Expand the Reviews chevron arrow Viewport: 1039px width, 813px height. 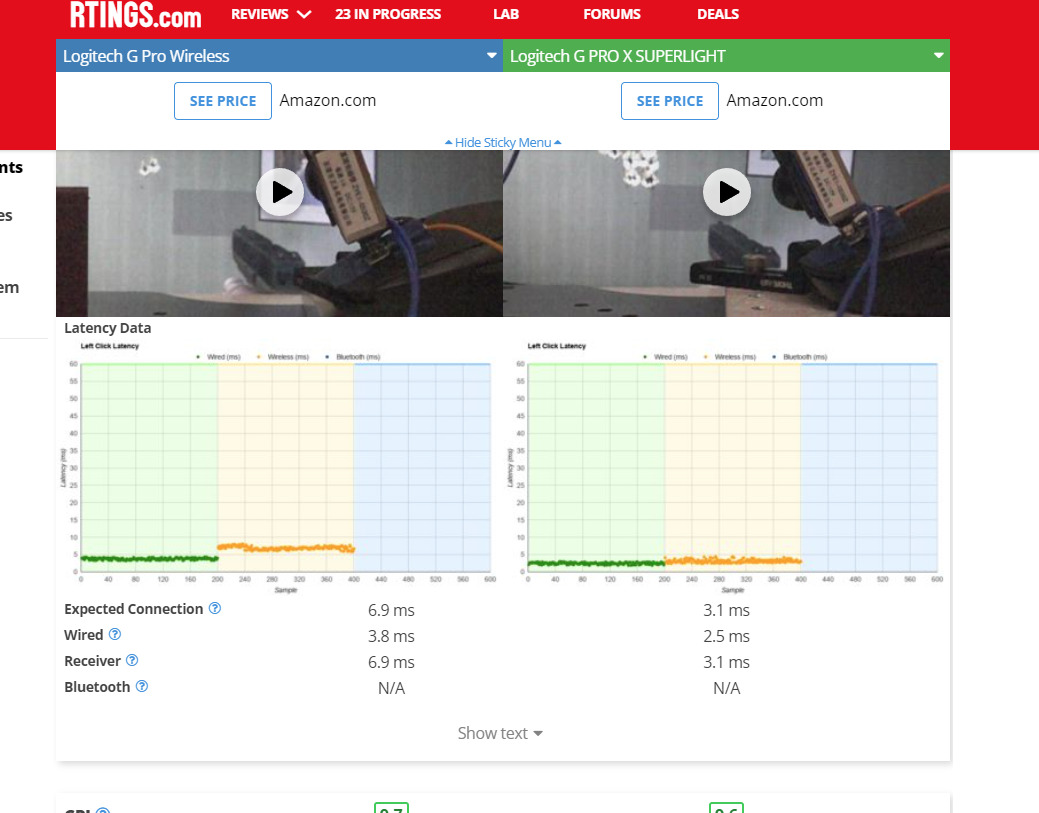click(x=304, y=15)
